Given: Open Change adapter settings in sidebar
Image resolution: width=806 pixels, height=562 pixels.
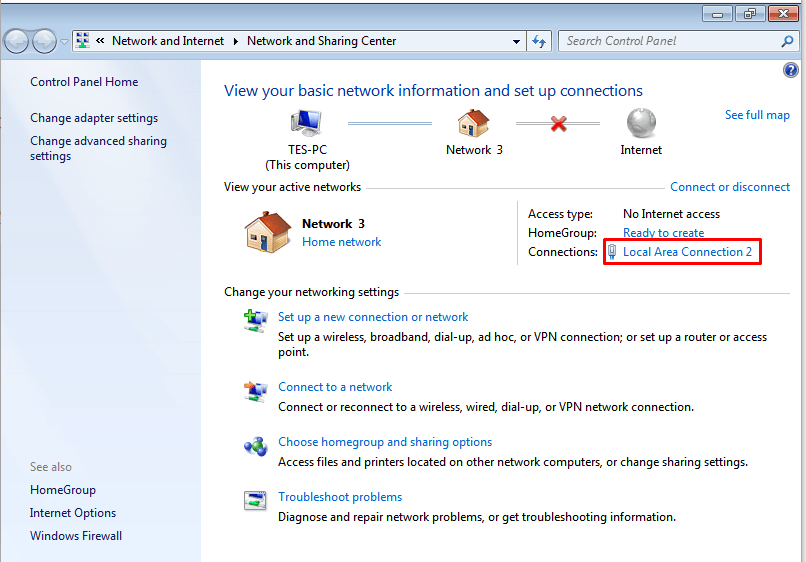Looking at the screenshot, I should point(94,118).
